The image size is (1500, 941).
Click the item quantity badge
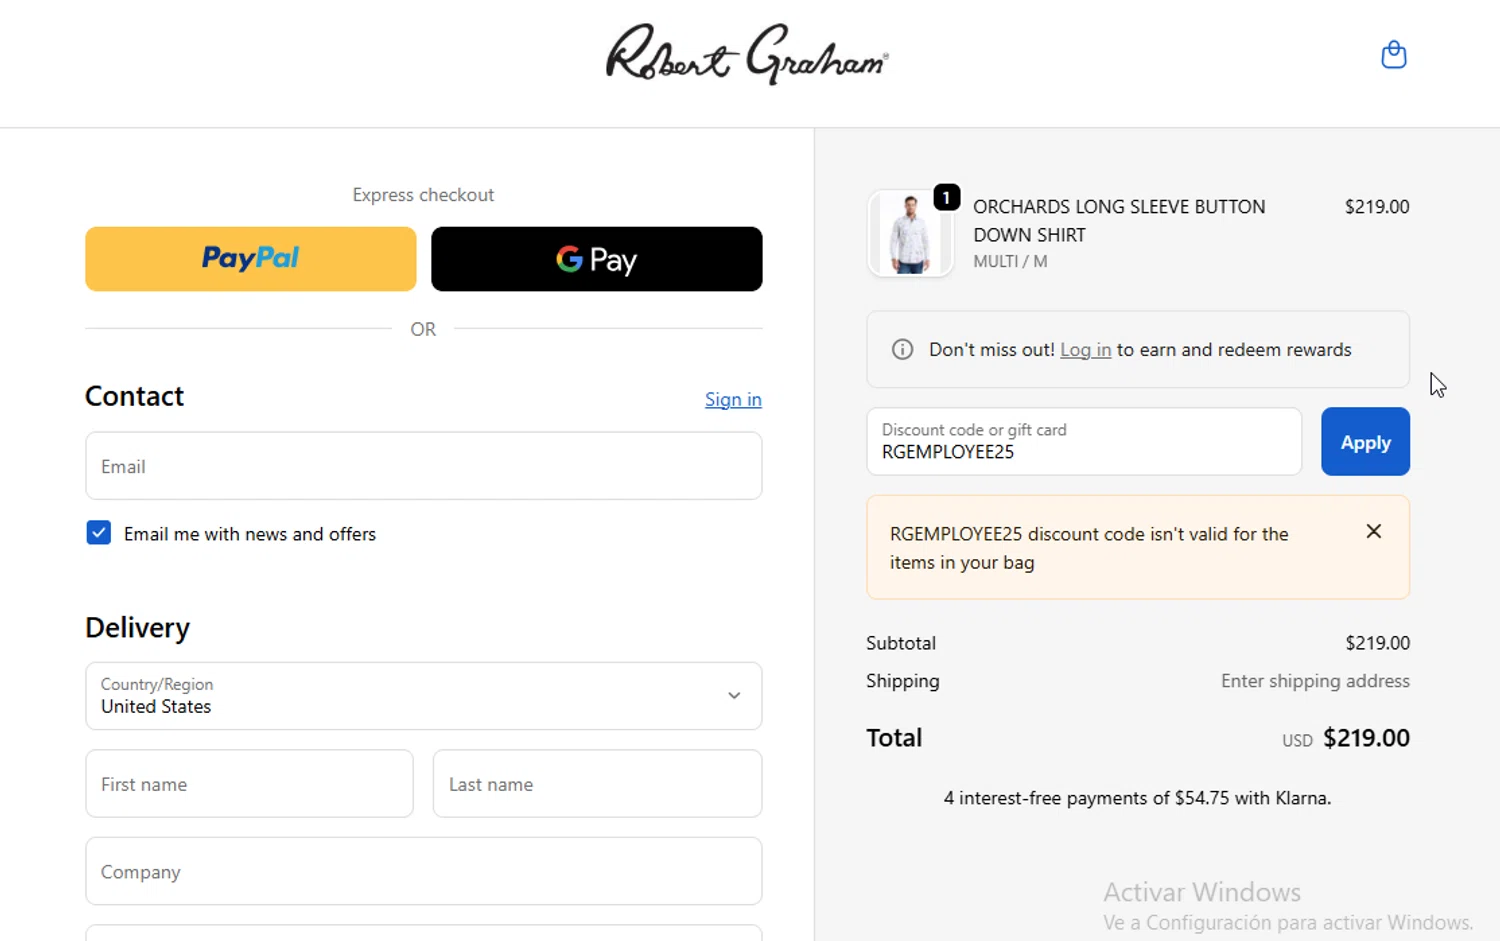(x=946, y=198)
